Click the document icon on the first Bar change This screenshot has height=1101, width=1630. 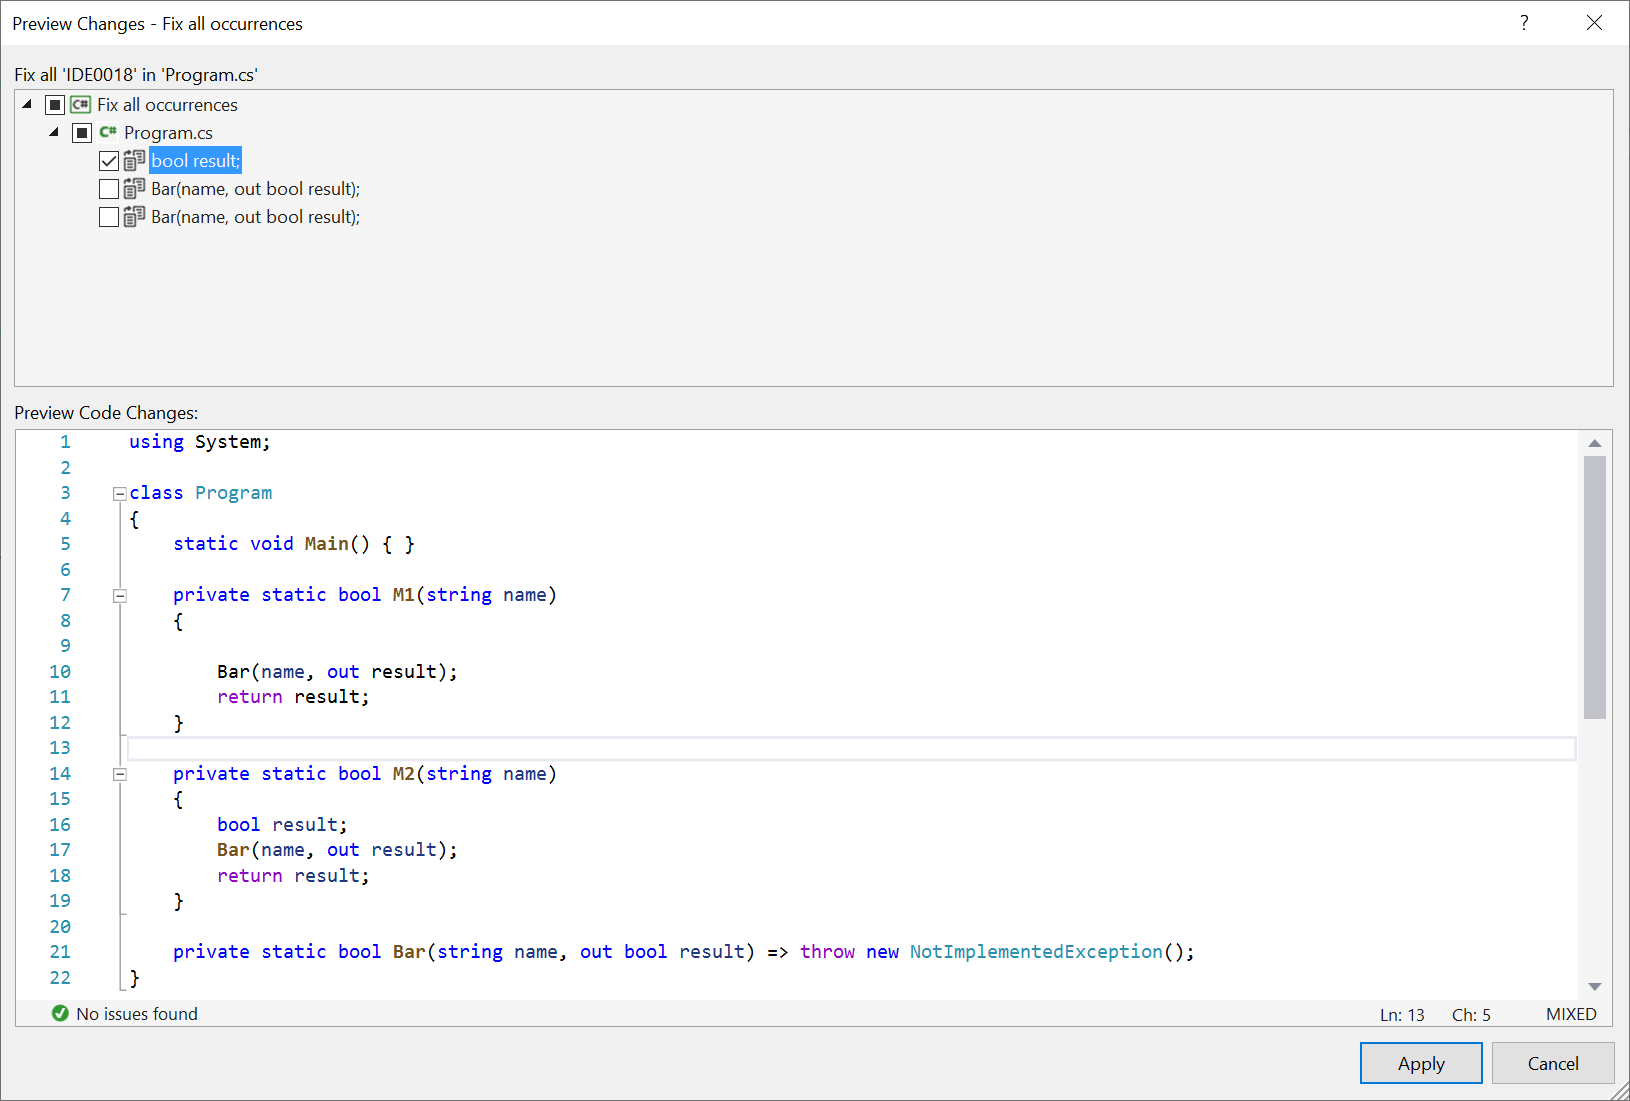tap(134, 188)
